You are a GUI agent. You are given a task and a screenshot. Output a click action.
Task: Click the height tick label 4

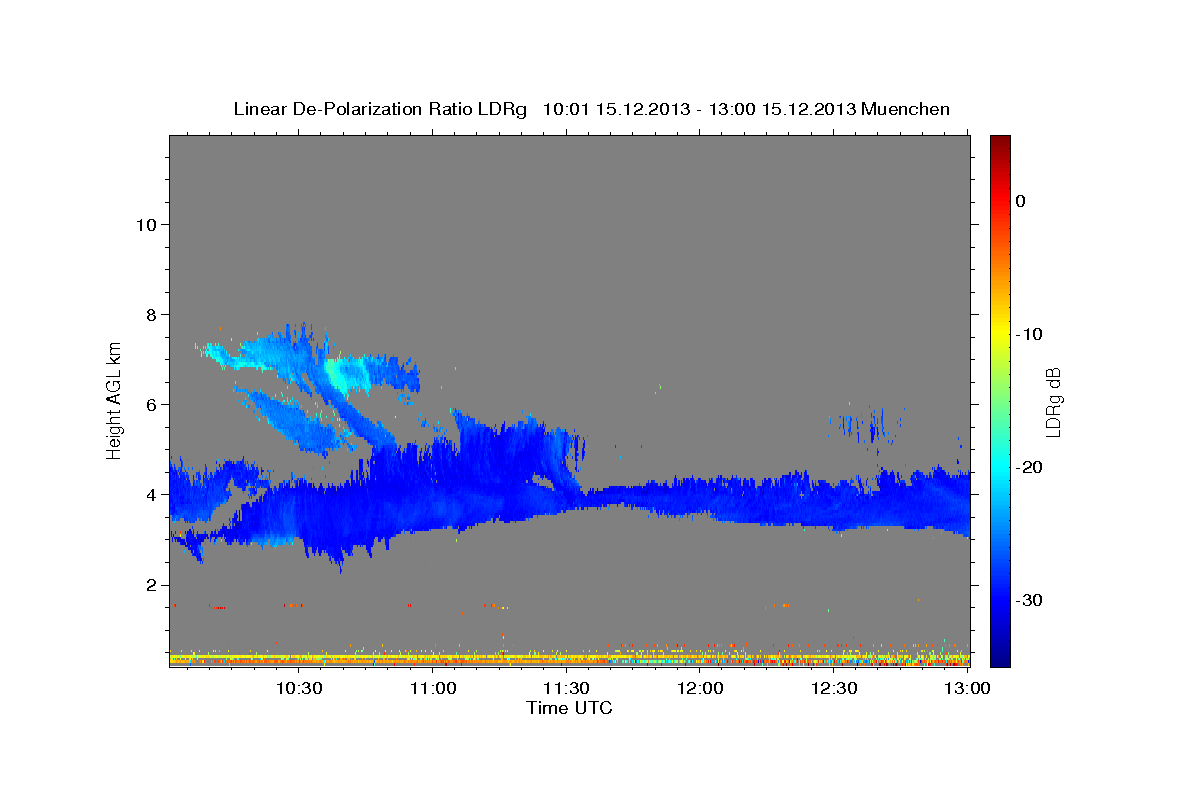tap(150, 494)
